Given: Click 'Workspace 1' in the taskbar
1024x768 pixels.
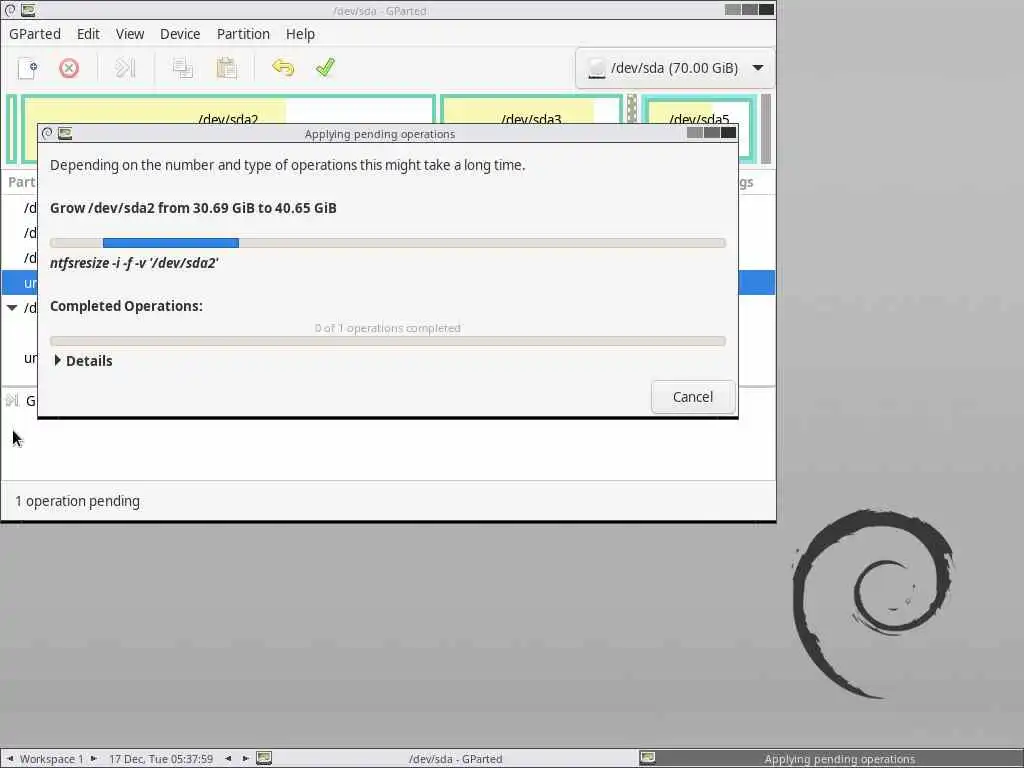Looking at the screenshot, I should coord(51,759).
